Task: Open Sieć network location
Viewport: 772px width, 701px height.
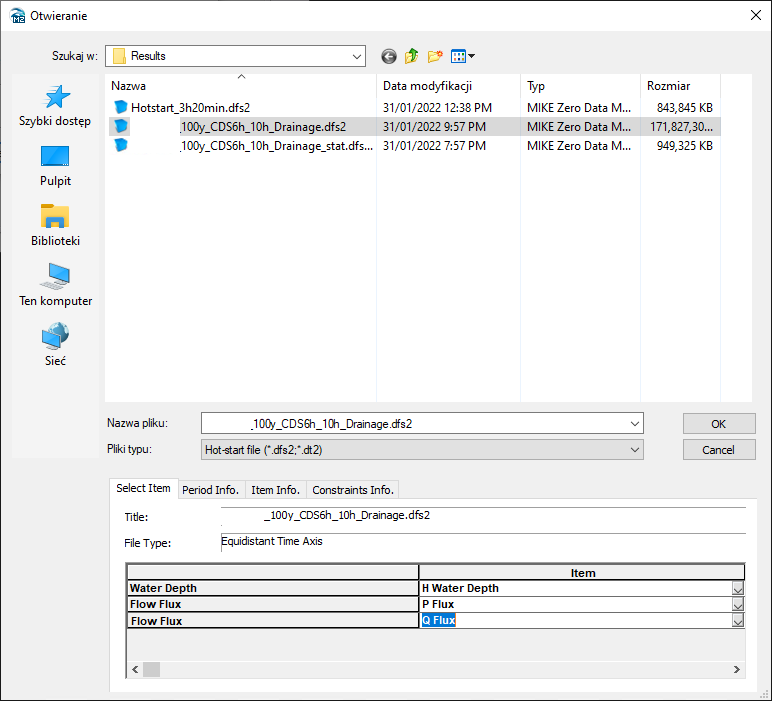Action: click(55, 346)
